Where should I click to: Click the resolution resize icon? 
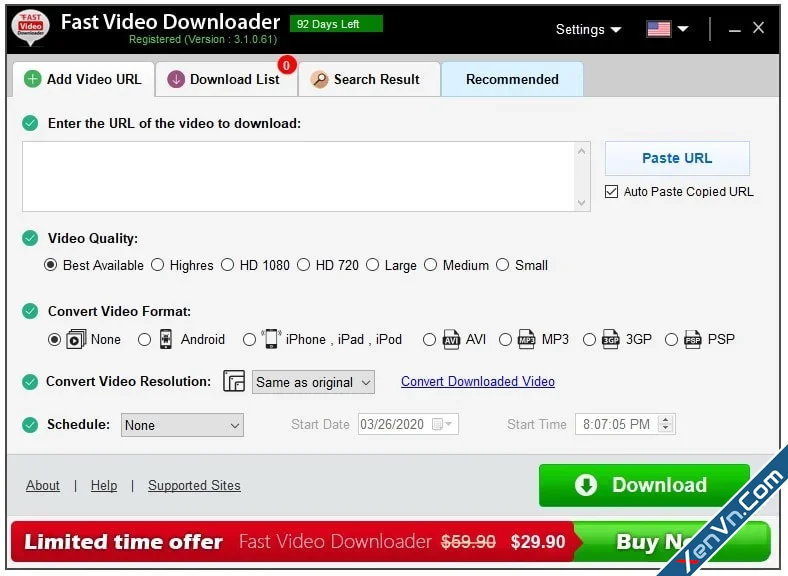tap(234, 381)
